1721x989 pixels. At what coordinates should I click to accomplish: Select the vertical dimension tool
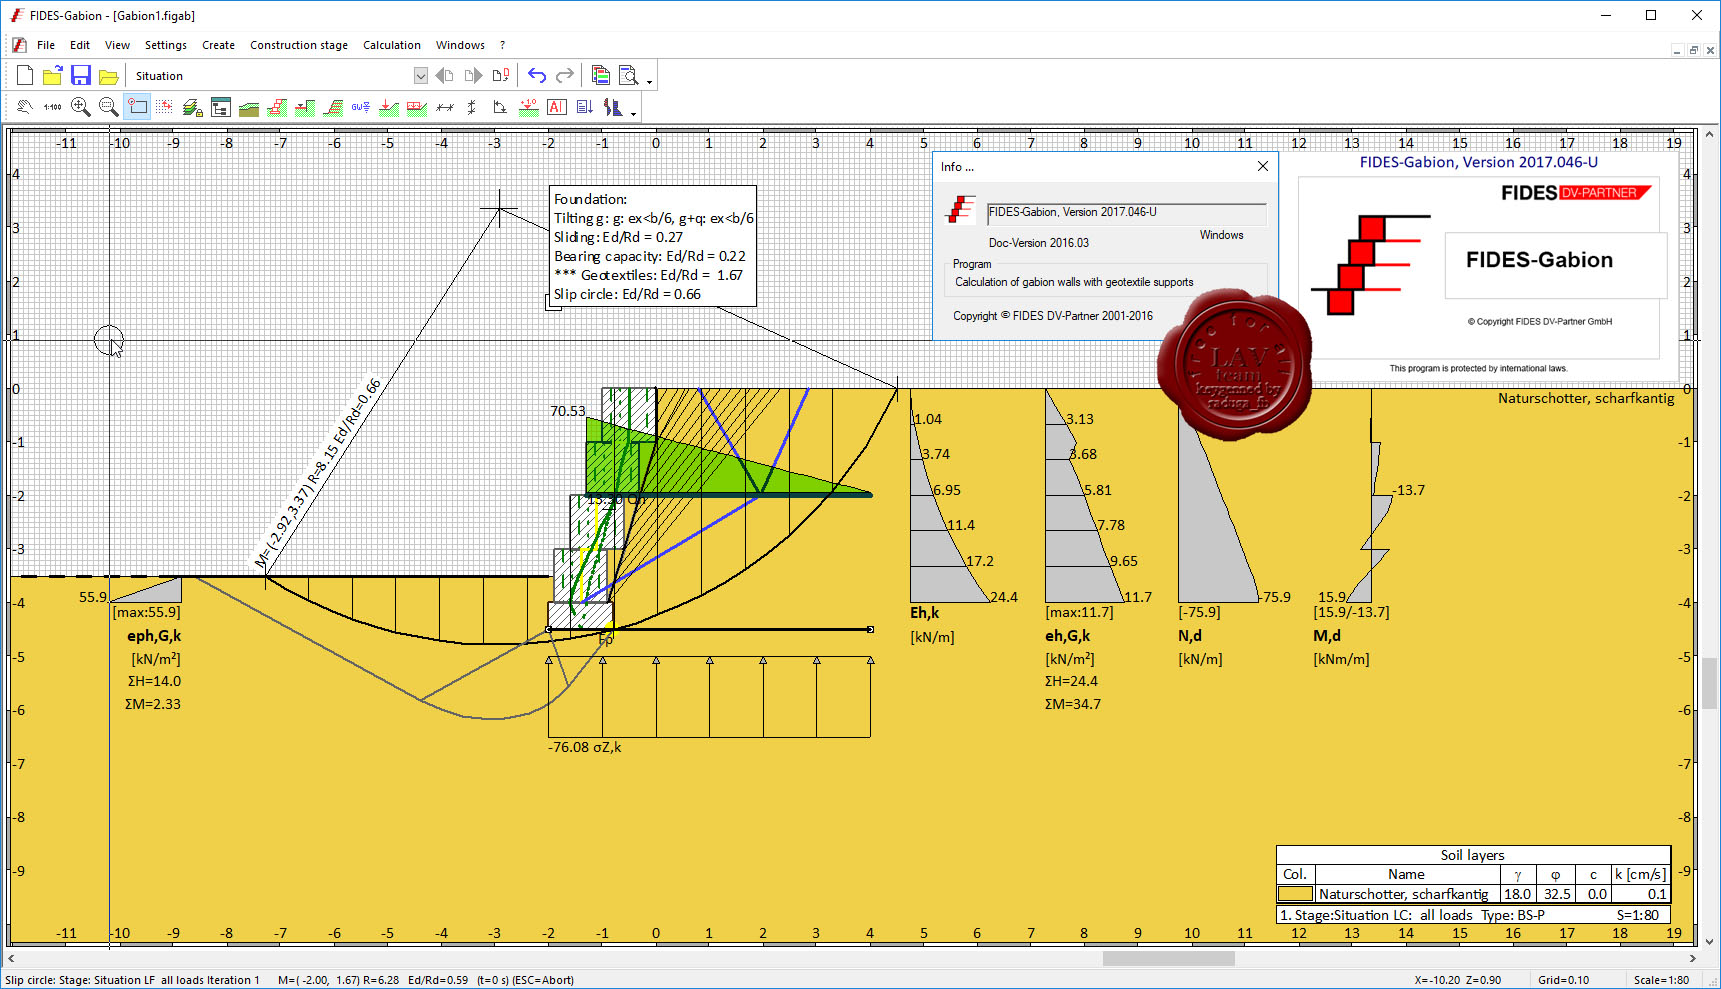pyautogui.click(x=472, y=107)
